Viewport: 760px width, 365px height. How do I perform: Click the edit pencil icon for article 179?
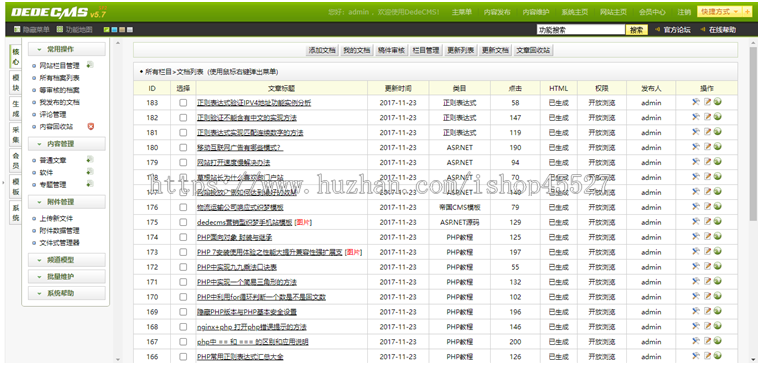tap(707, 162)
